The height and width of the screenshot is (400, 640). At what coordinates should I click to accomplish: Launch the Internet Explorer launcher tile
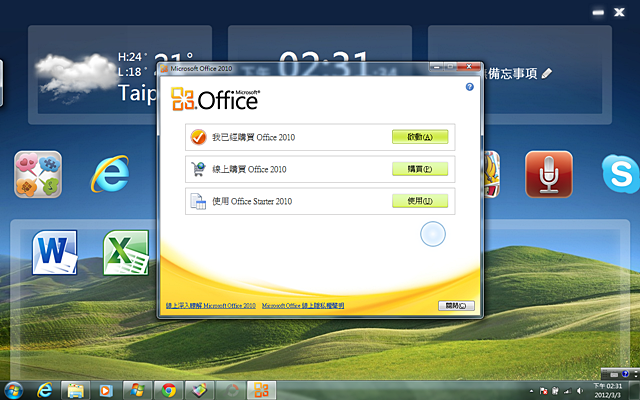point(110,174)
